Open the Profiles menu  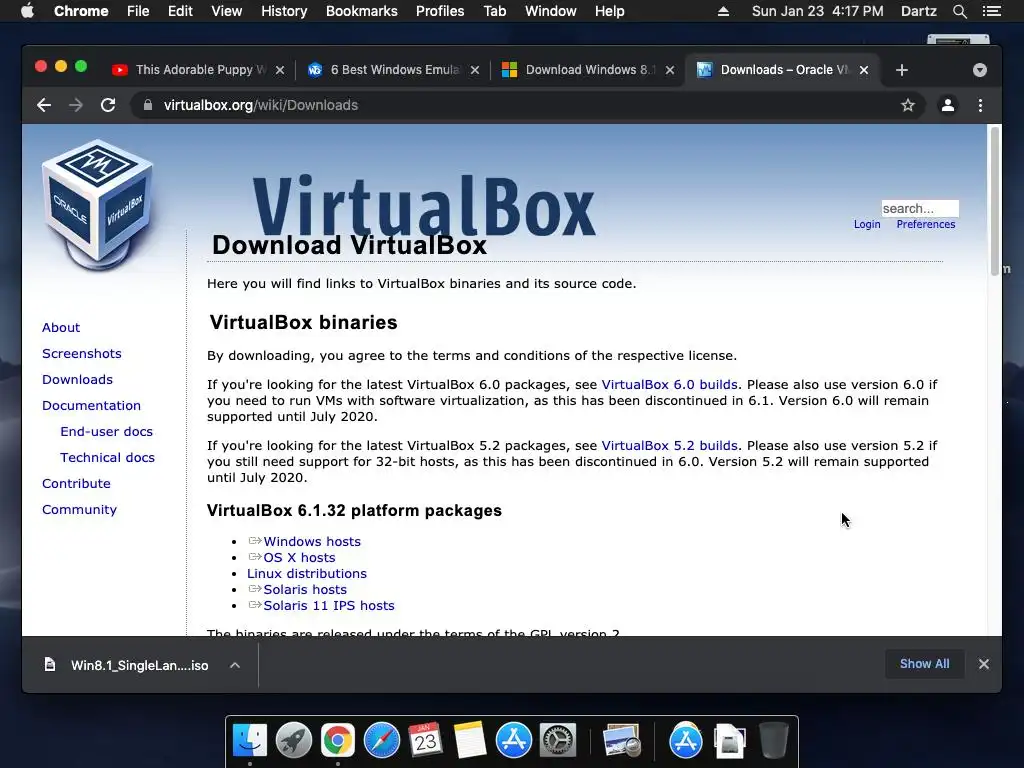[440, 11]
